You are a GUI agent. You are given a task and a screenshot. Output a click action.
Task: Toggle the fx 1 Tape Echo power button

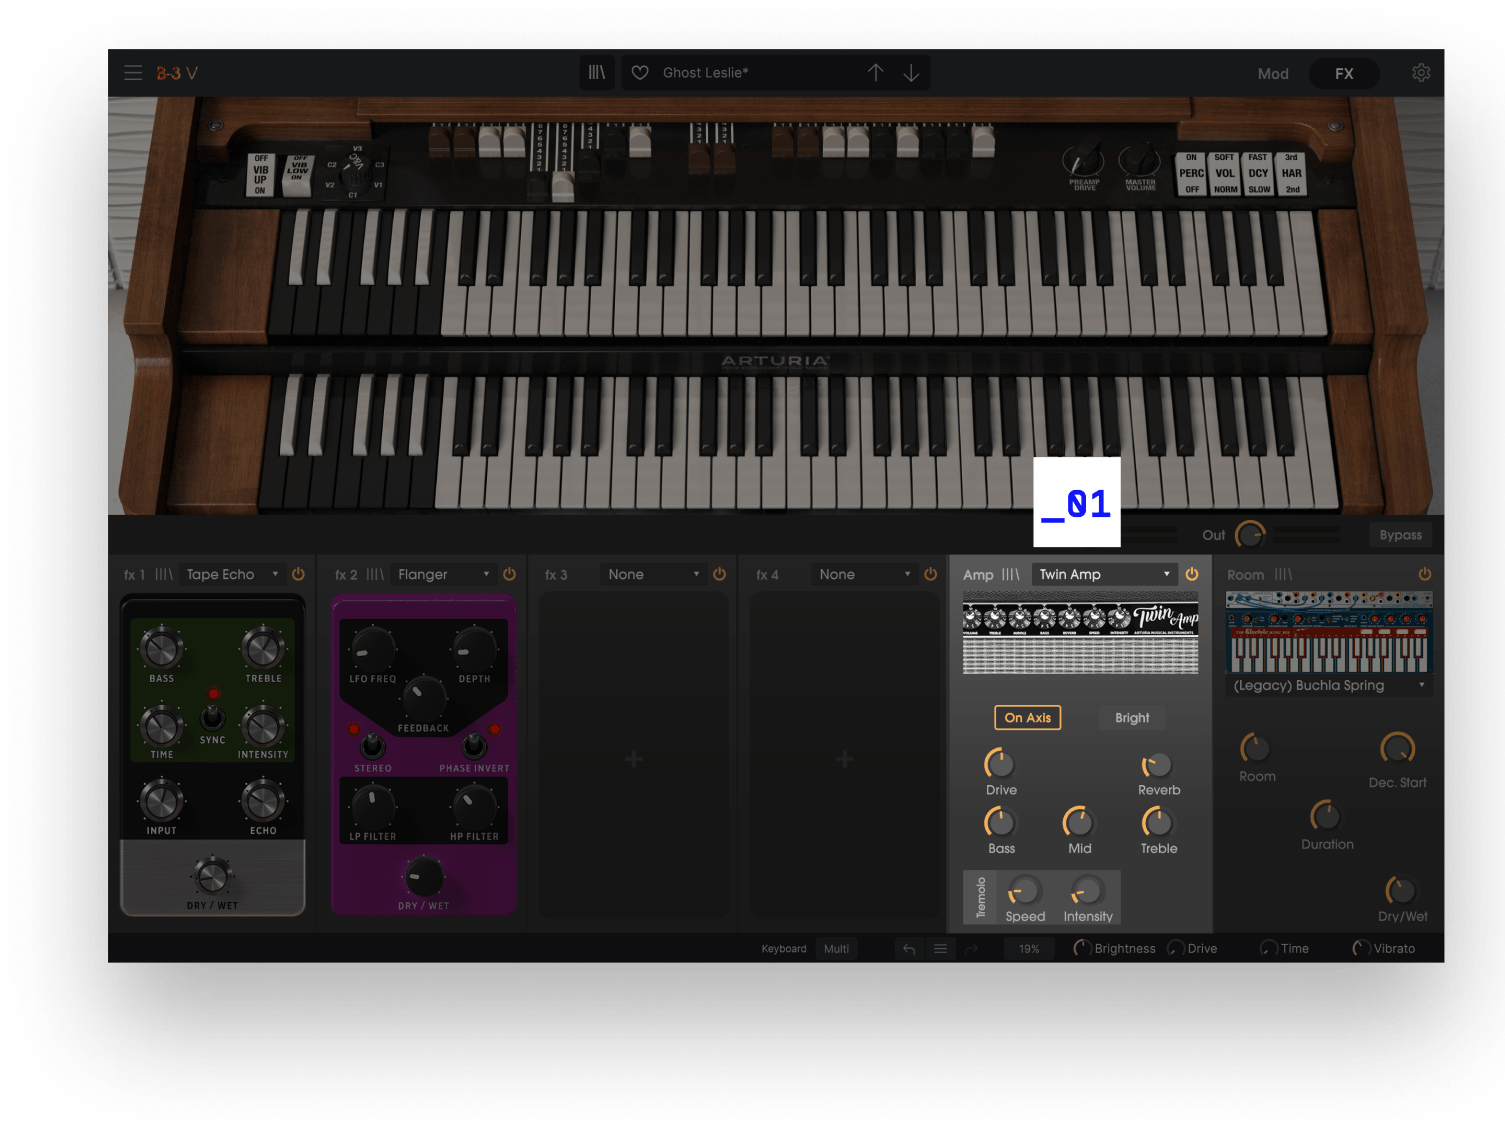tap(298, 574)
